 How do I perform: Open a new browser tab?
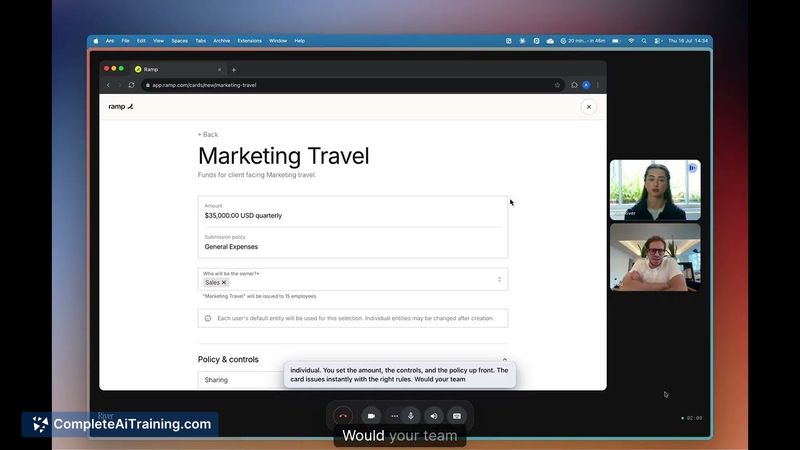[234, 70]
